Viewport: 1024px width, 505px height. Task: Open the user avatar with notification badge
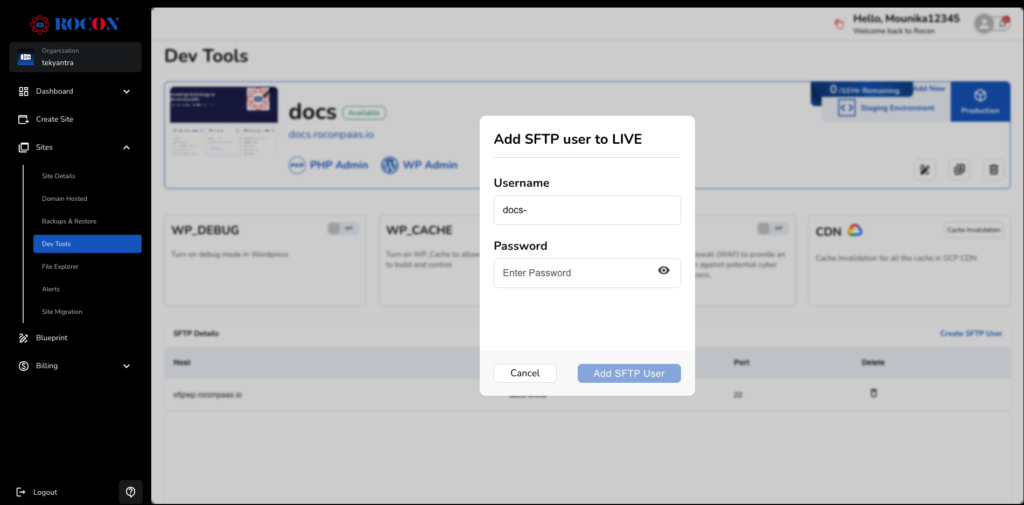point(992,24)
